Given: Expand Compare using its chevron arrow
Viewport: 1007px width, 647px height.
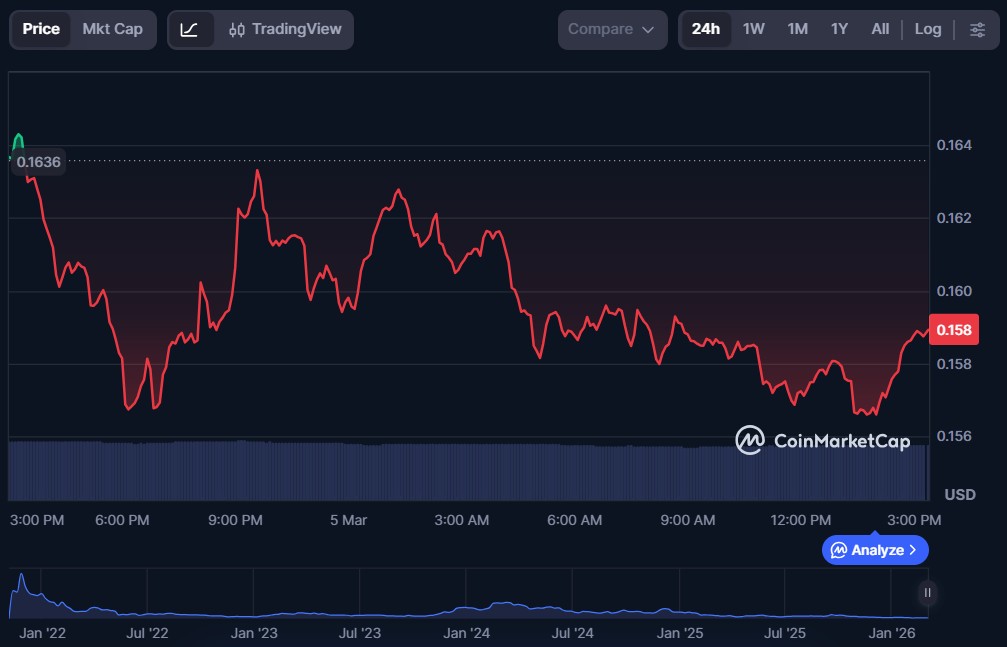Looking at the screenshot, I should (648, 30).
